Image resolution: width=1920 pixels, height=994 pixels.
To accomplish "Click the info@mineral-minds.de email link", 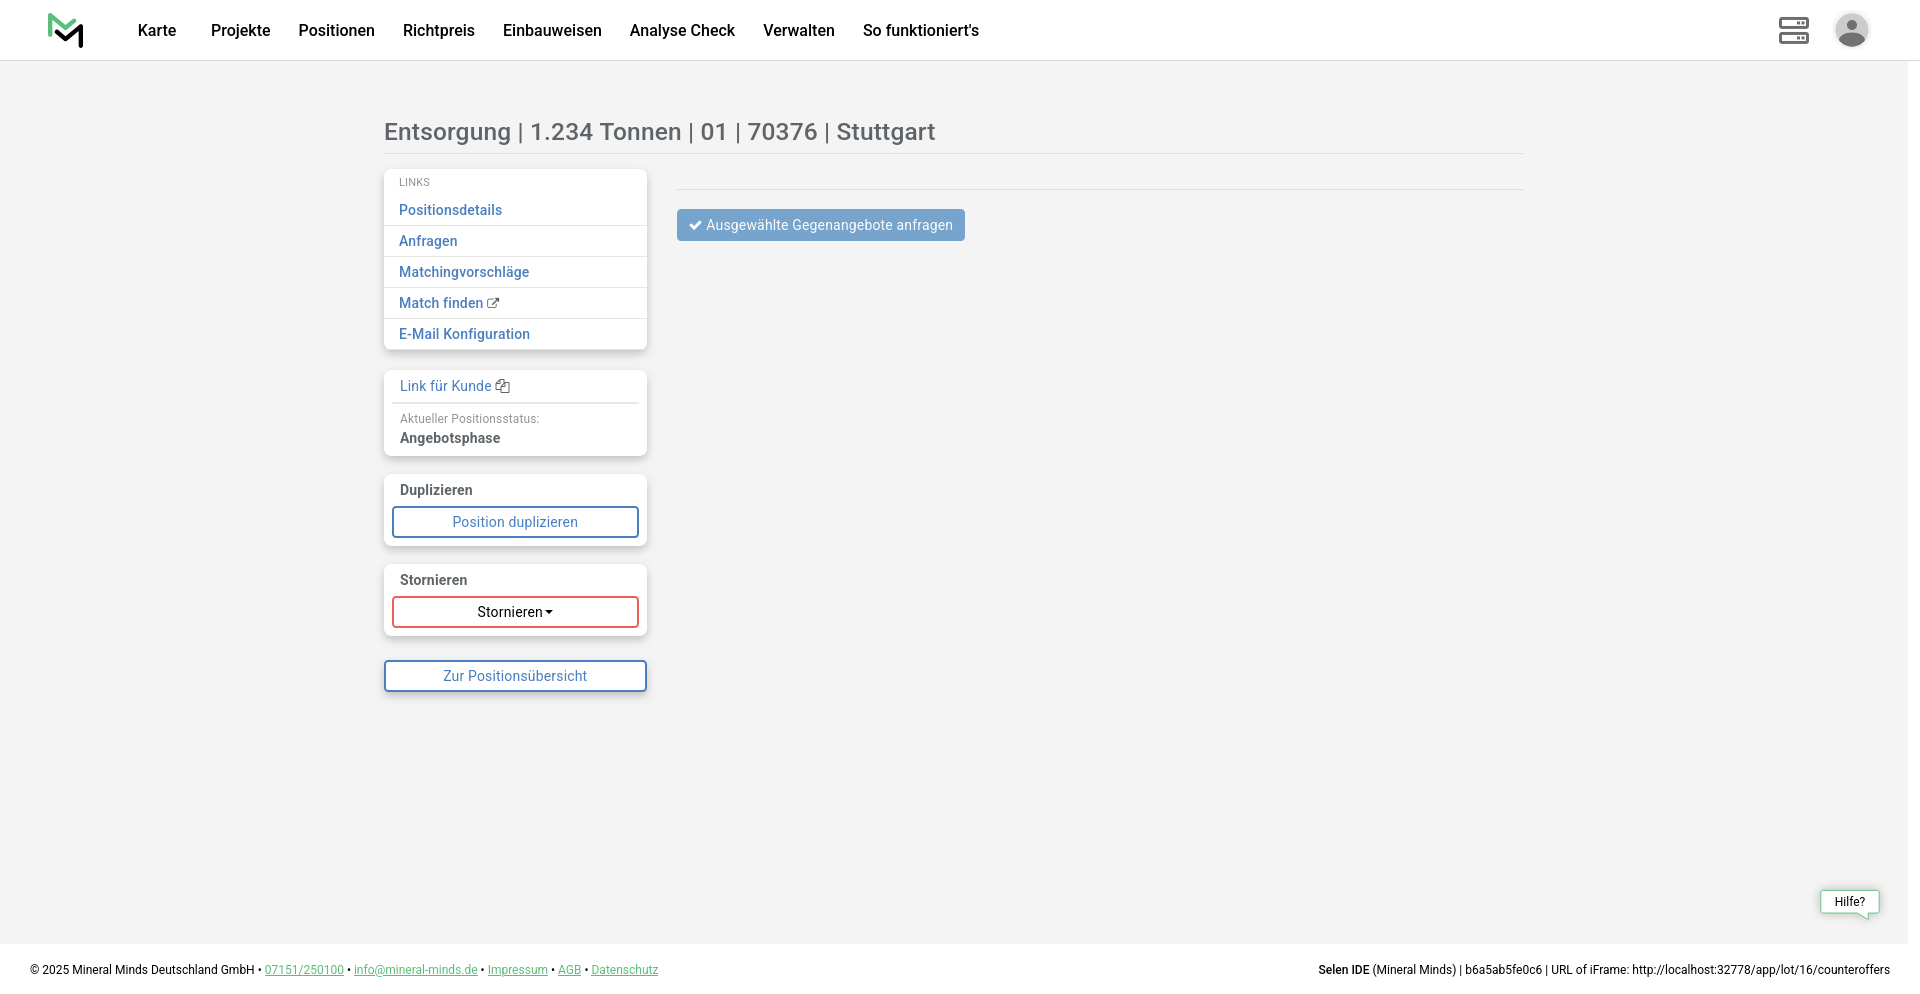I will click(x=415, y=970).
